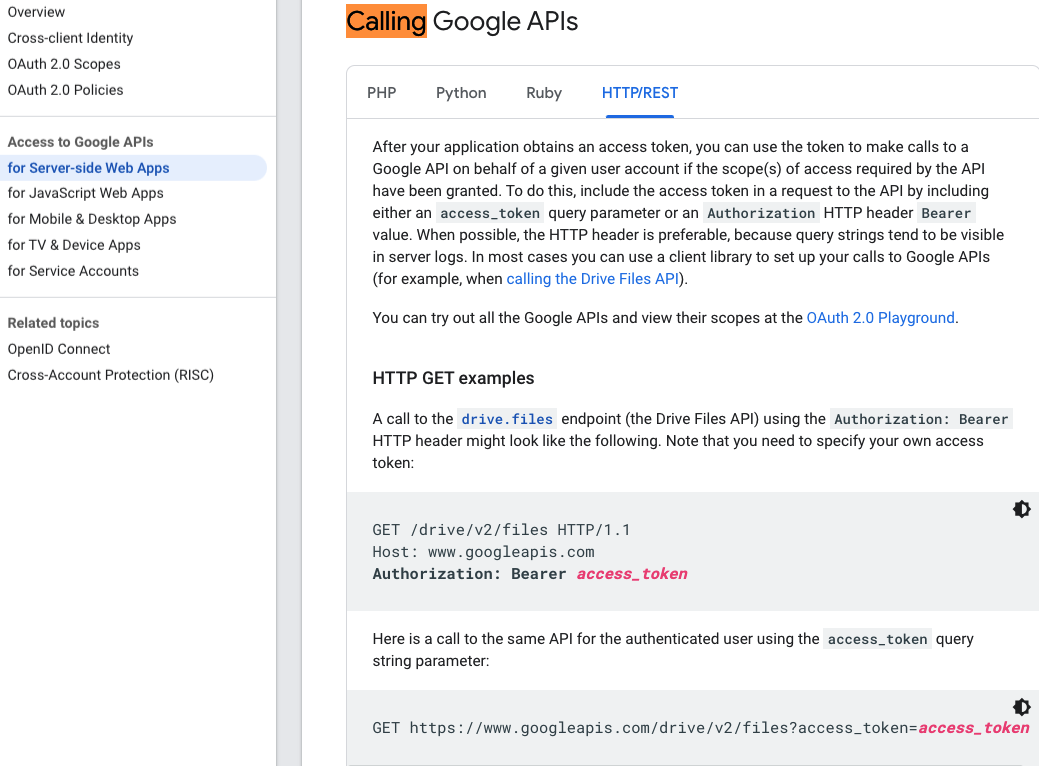This screenshot has width=1039, height=766.
Task: Open for Service Accounts page
Action: click(73, 271)
